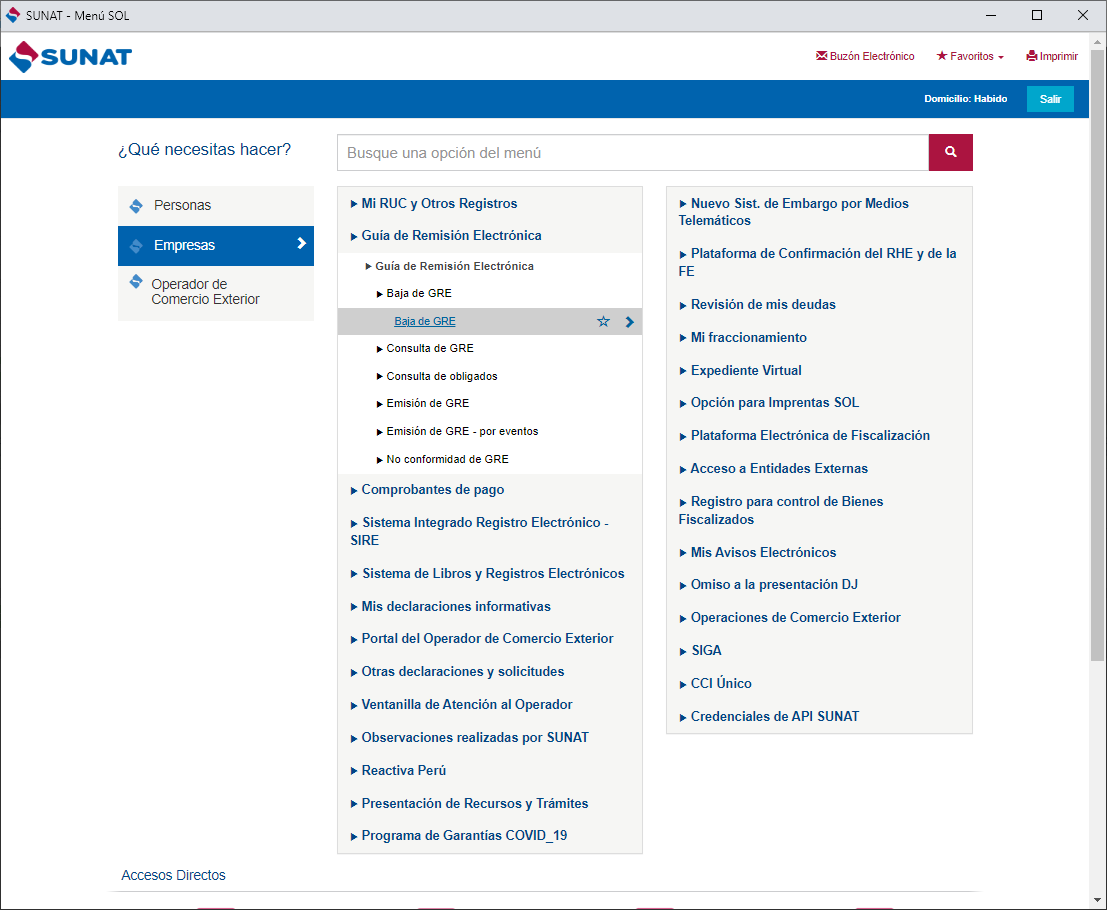Expand Emisión de GRE - por eventos
Image resolution: width=1107 pixels, height=910 pixels.
[457, 431]
